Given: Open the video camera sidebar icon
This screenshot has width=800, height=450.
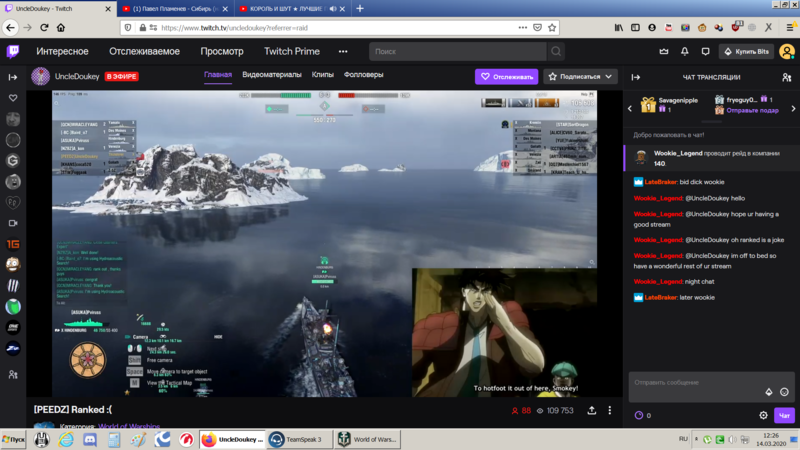Looking at the screenshot, I should tap(13, 223).
